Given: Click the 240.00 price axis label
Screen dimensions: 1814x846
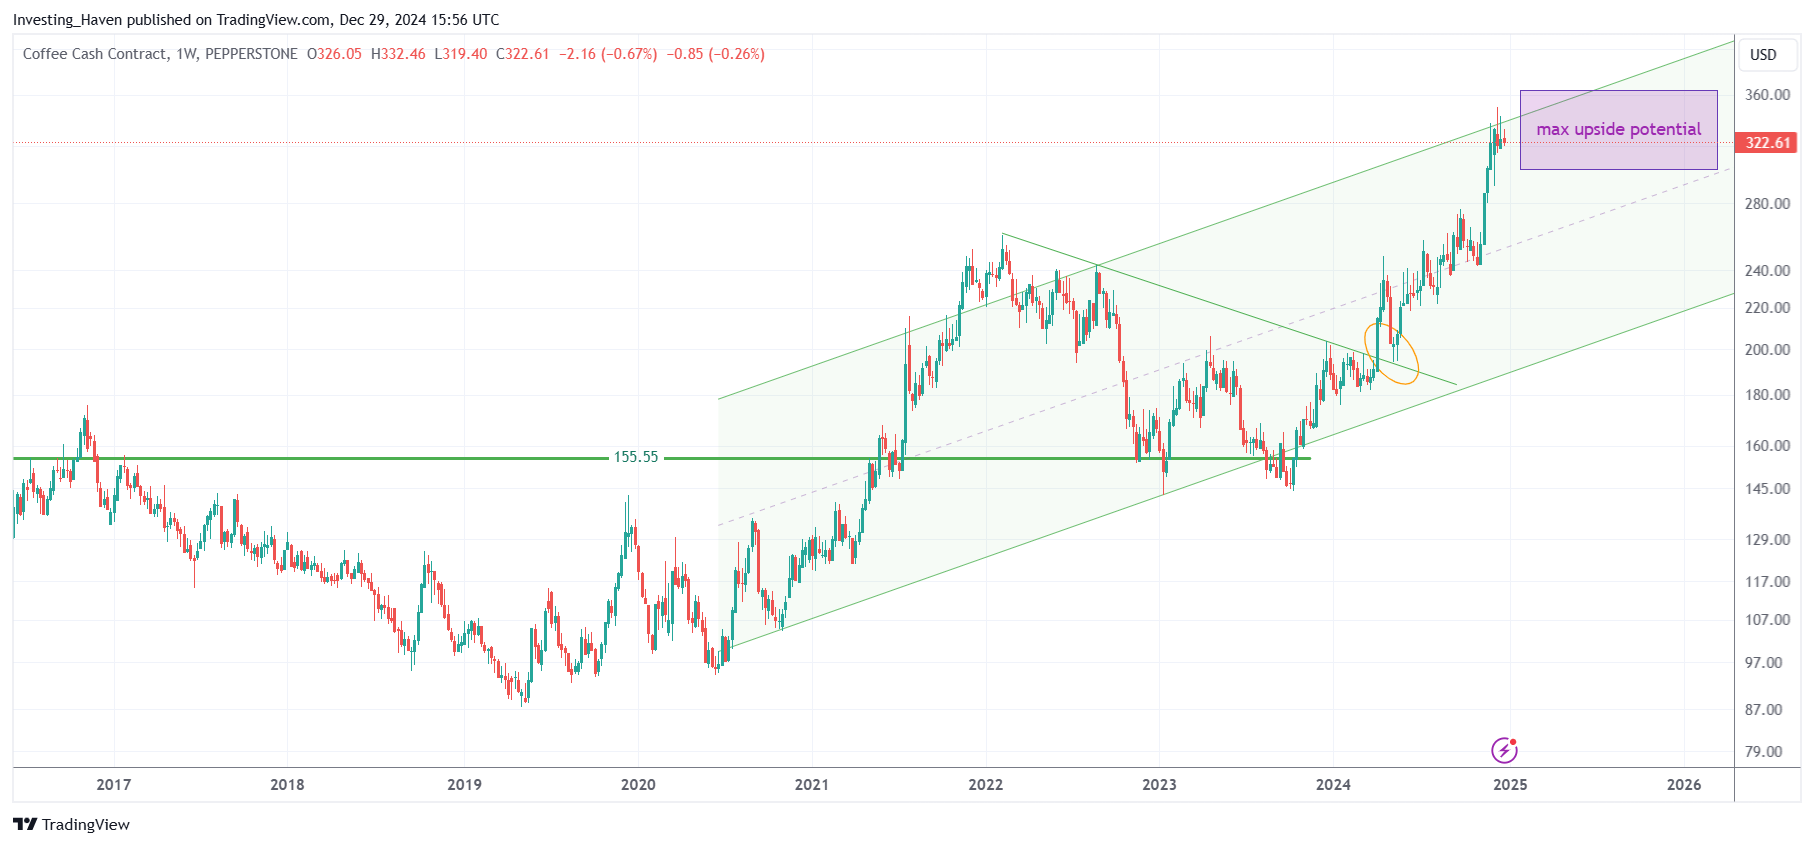Looking at the screenshot, I should pyautogui.click(x=1767, y=271).
